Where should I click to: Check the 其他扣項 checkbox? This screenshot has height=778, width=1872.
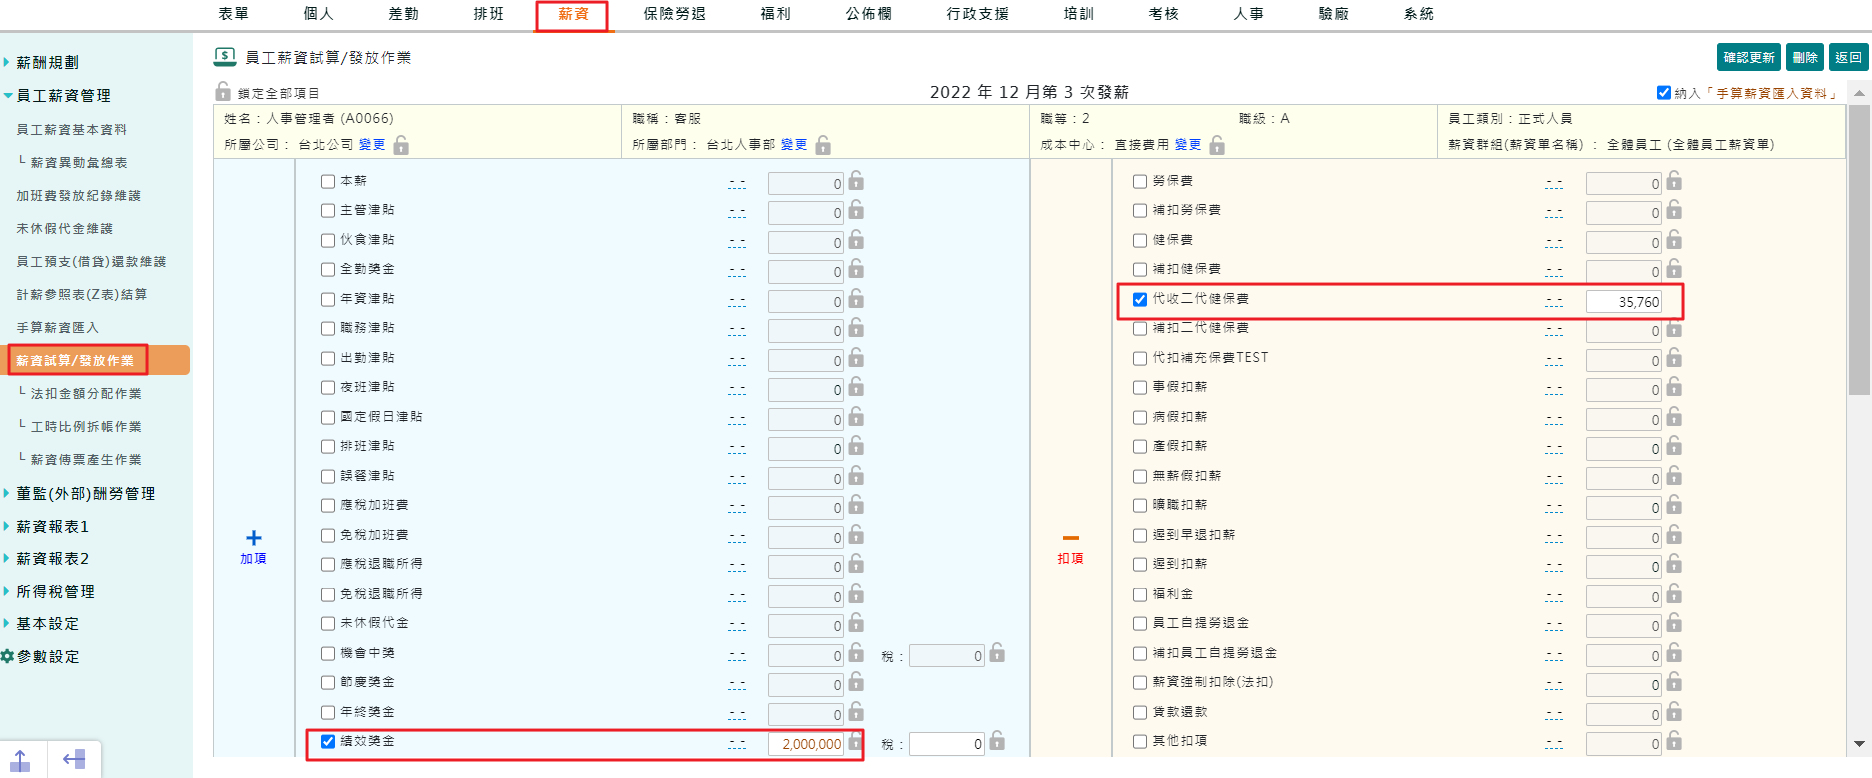(1140, 742)
